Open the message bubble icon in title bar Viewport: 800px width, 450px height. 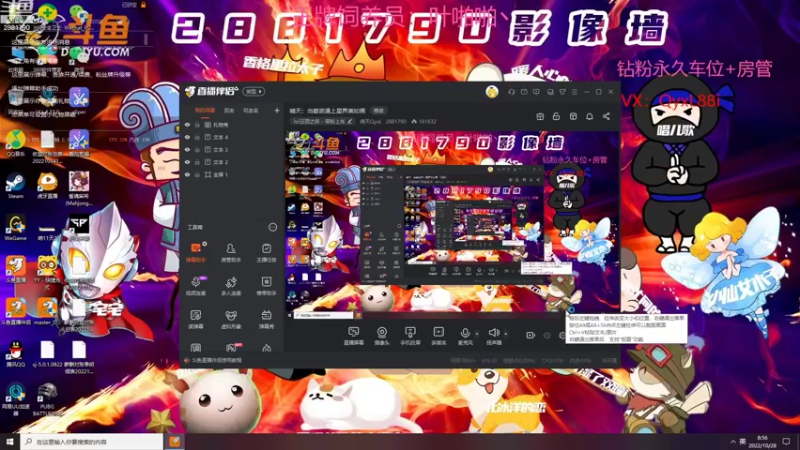tap(536, 92)
